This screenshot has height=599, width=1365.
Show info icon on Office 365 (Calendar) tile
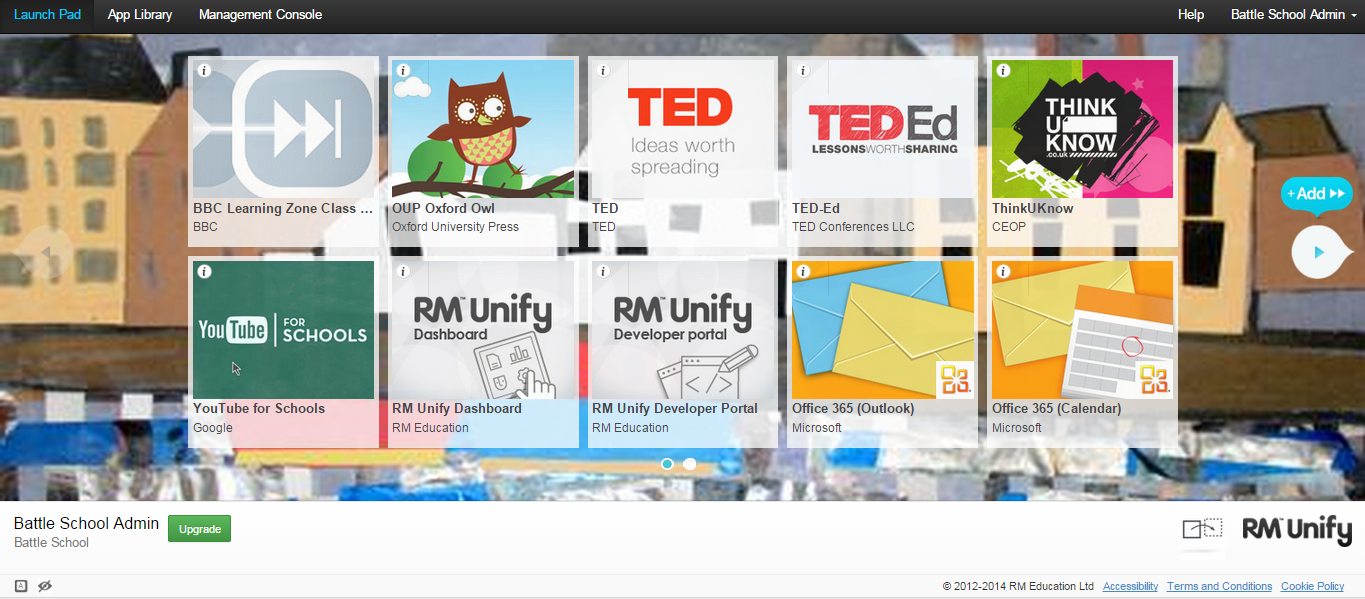click(1004, 271)
